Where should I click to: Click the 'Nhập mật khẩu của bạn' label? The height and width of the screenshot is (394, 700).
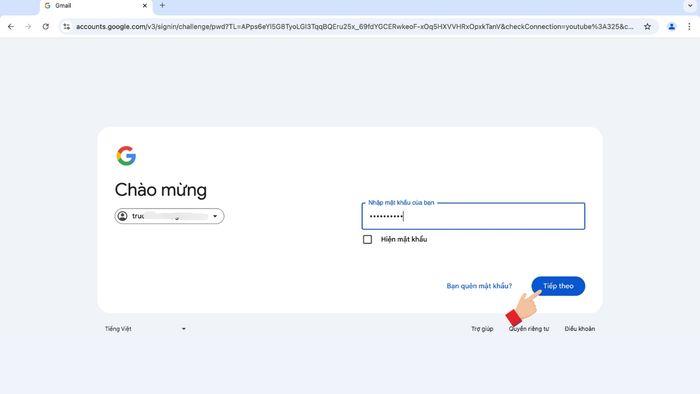(401, 203)
